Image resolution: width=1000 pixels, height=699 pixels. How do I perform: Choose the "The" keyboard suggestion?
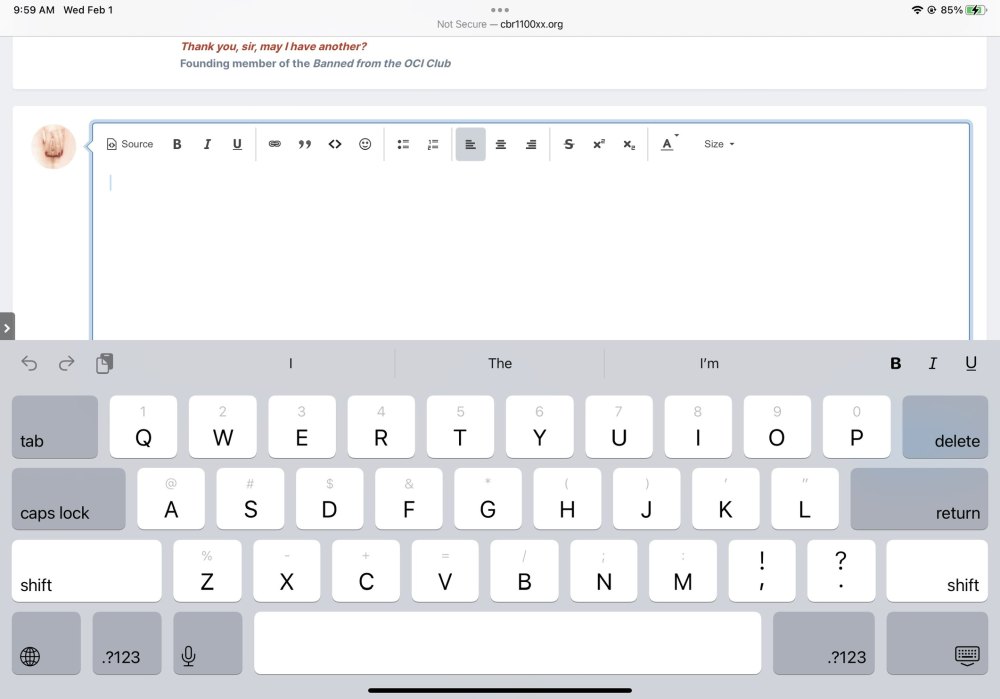click(x=500, y=363)
